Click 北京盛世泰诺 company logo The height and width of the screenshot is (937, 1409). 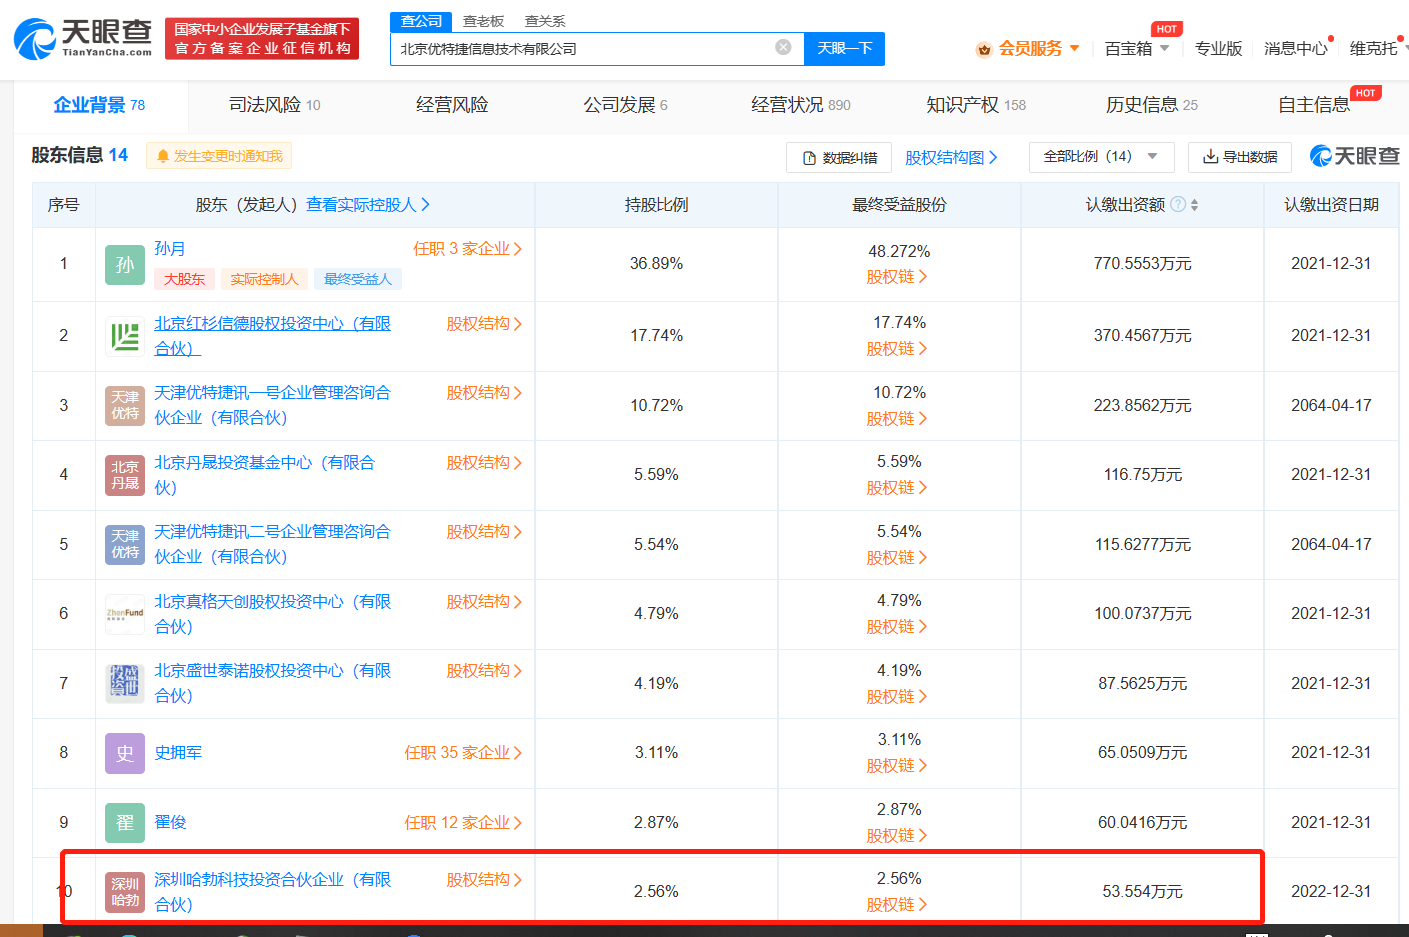(125, 683)
